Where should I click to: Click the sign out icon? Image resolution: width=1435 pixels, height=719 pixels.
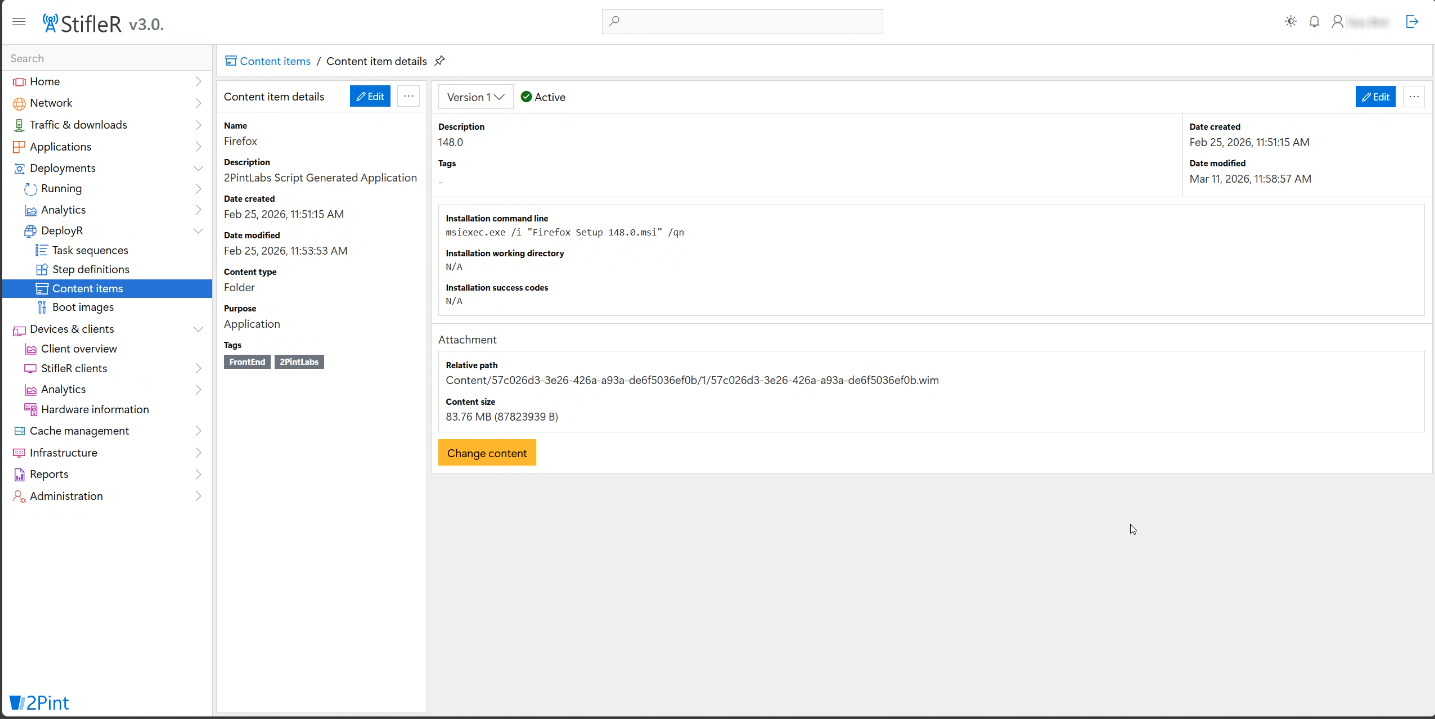click(x=1412, y=21)
